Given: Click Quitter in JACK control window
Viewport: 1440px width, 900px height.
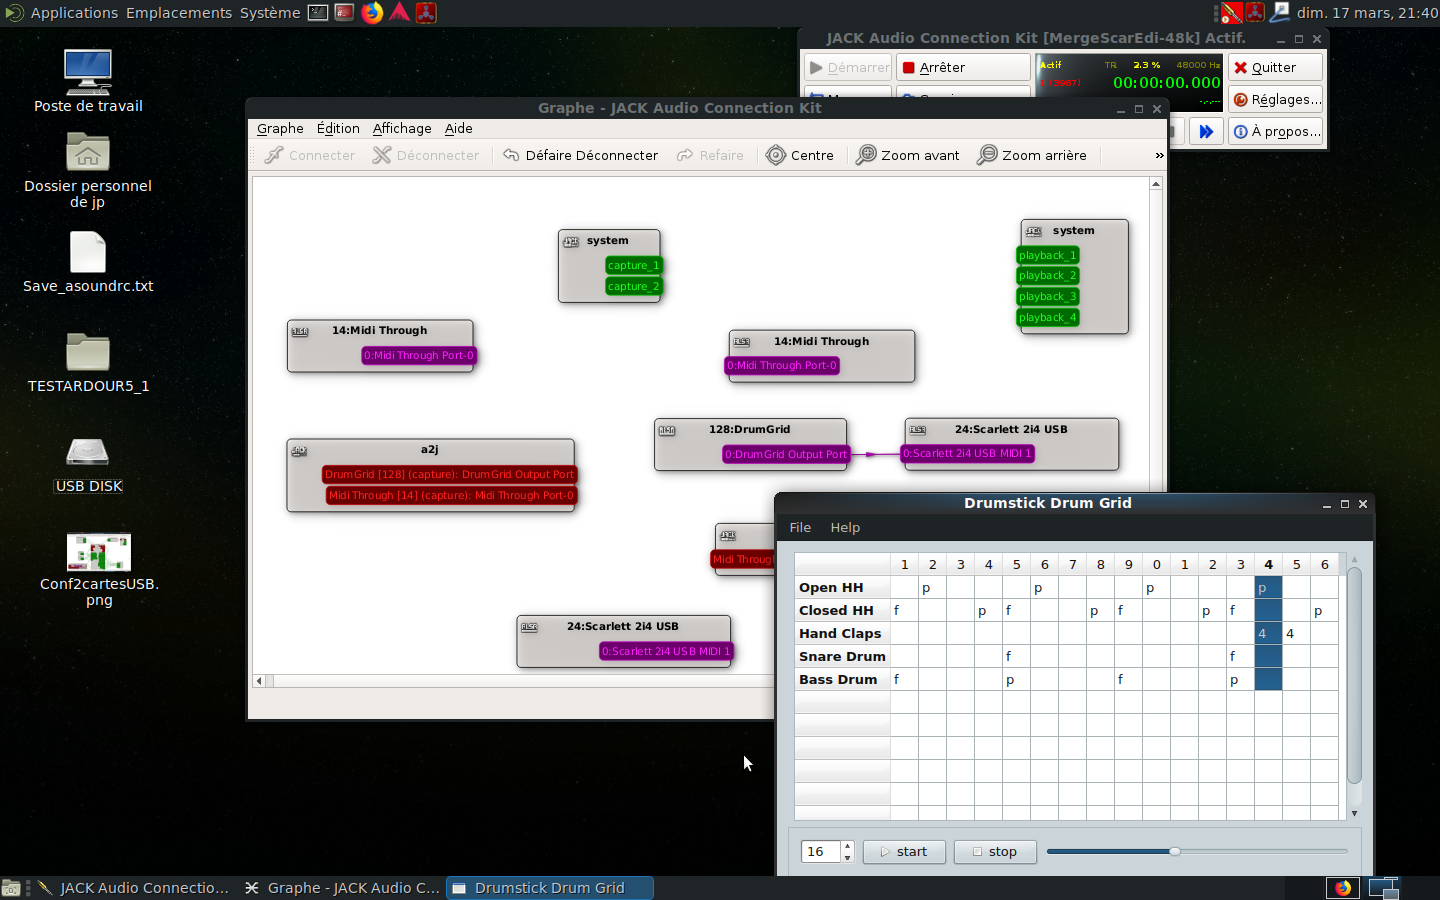Looking at the screenshot, I should 1275,67.
